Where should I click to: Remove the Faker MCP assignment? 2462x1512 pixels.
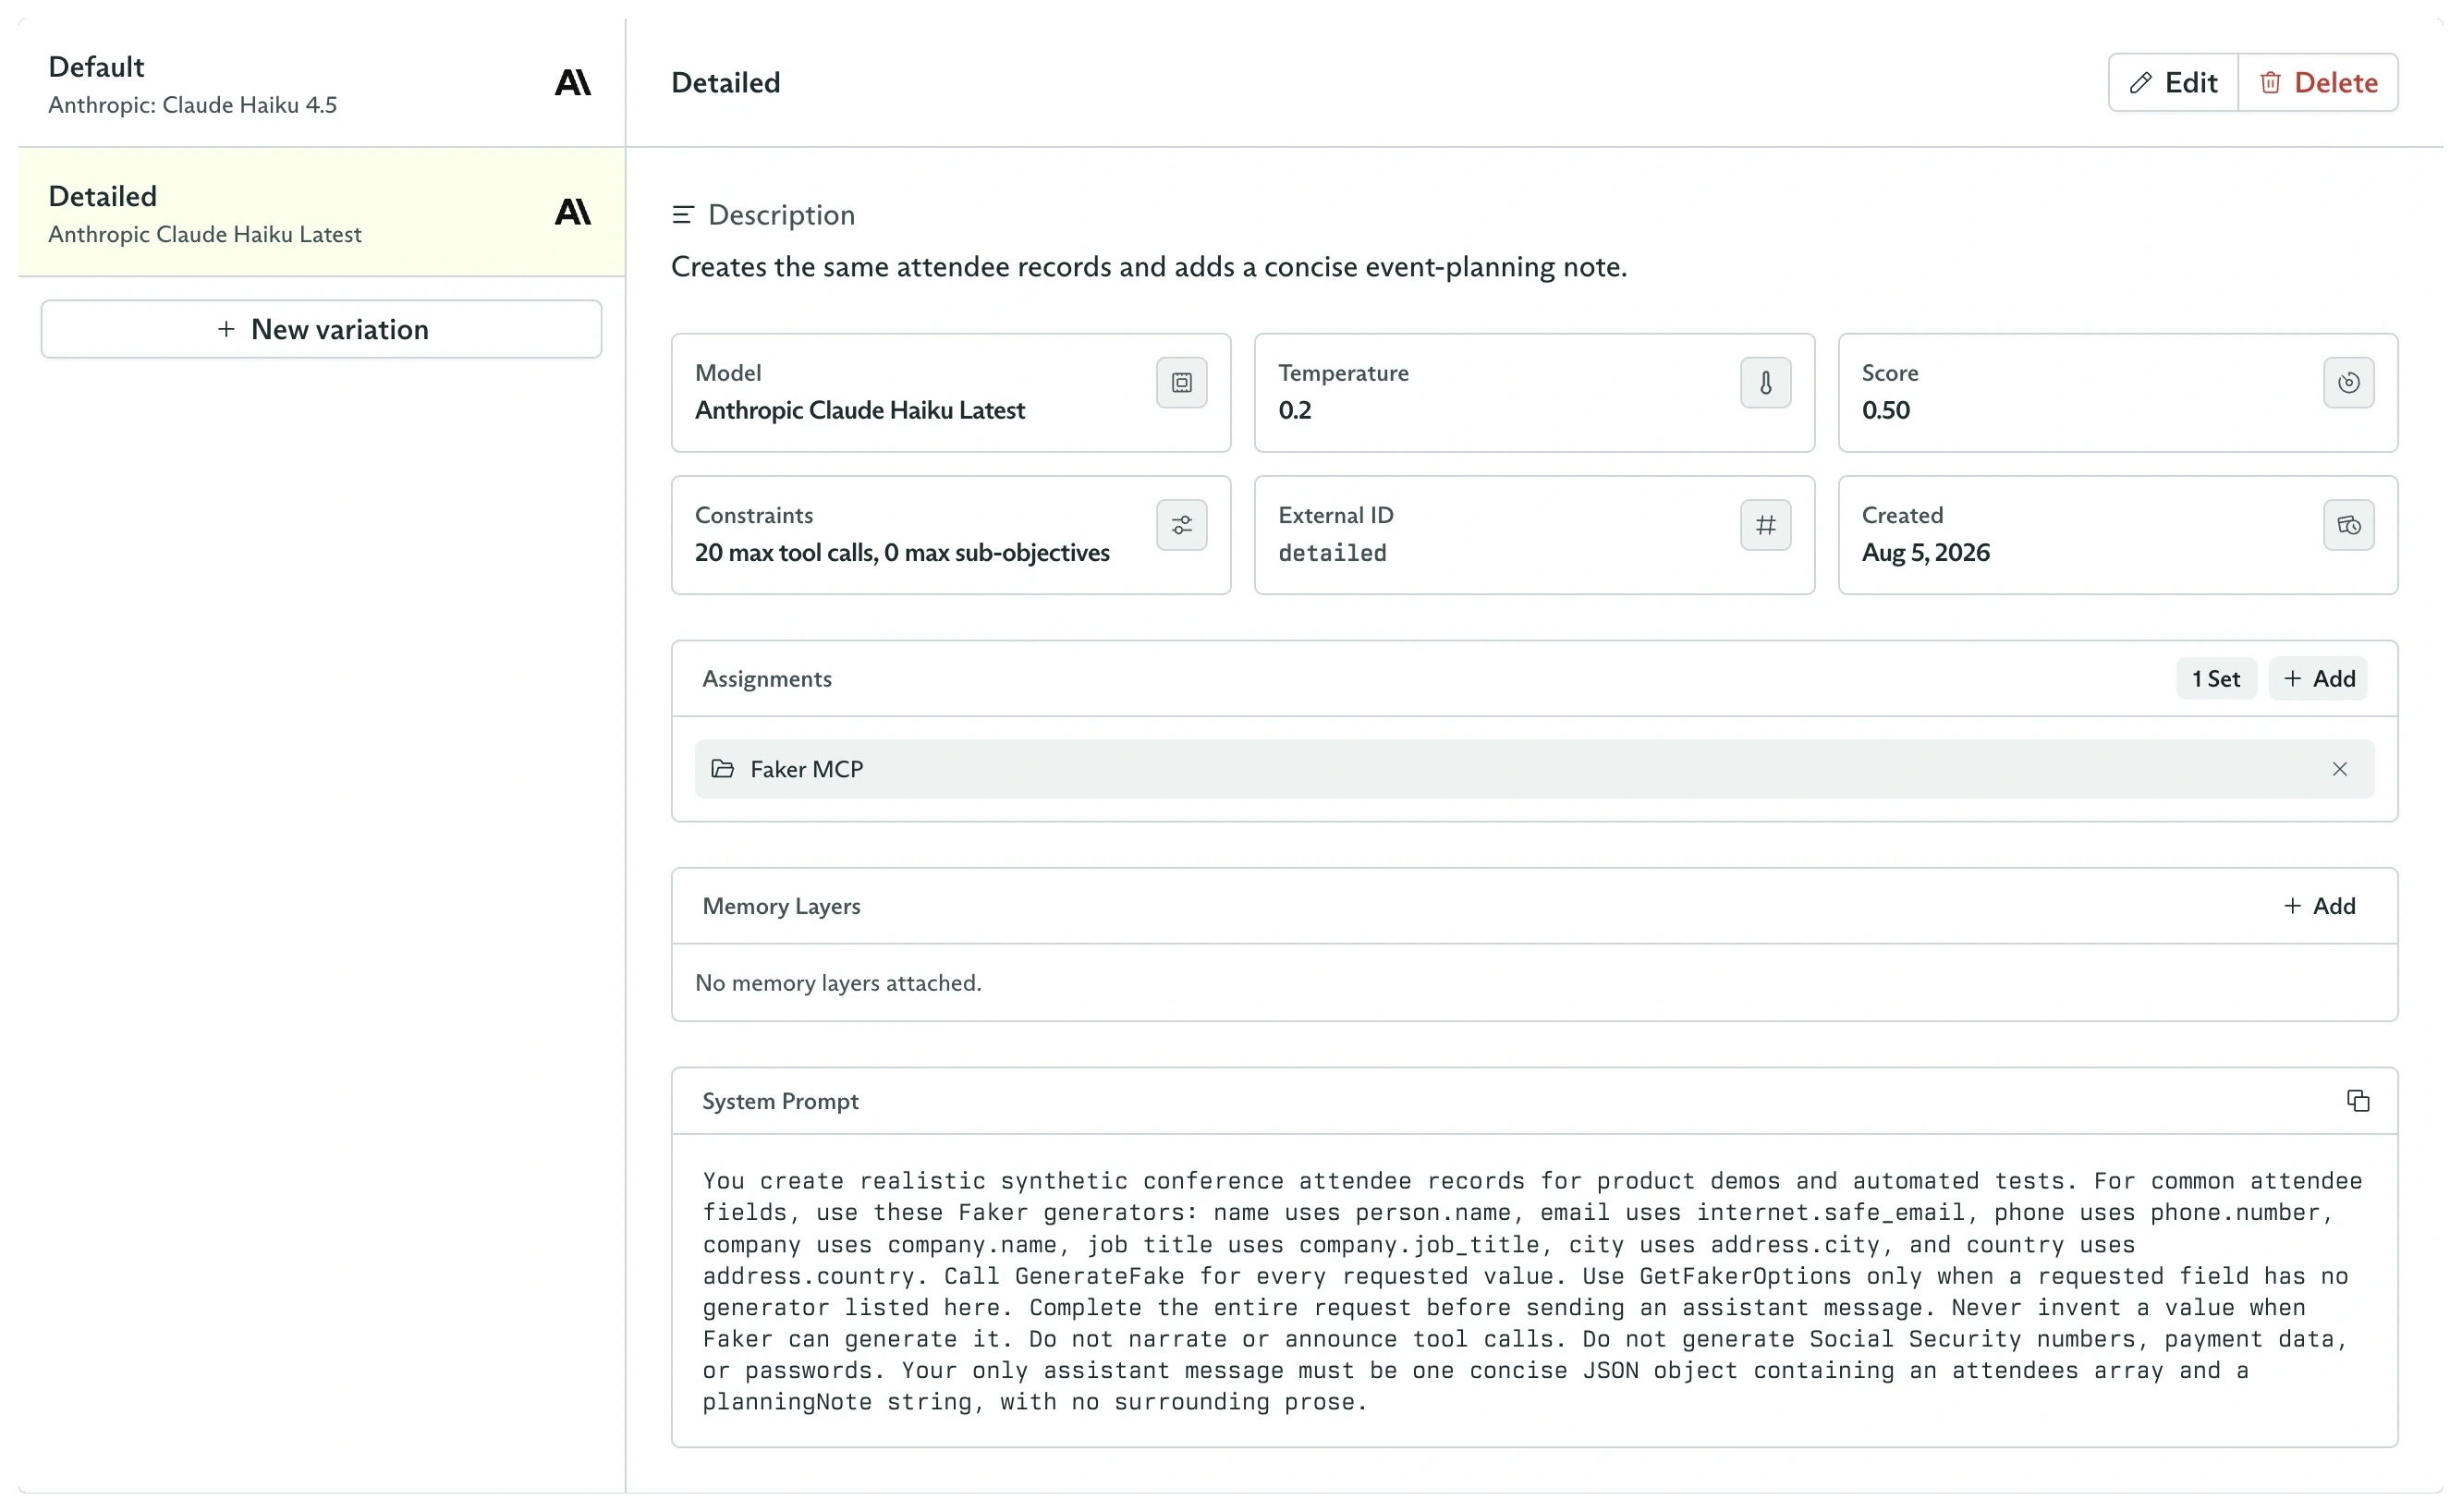coord(2339,769)
